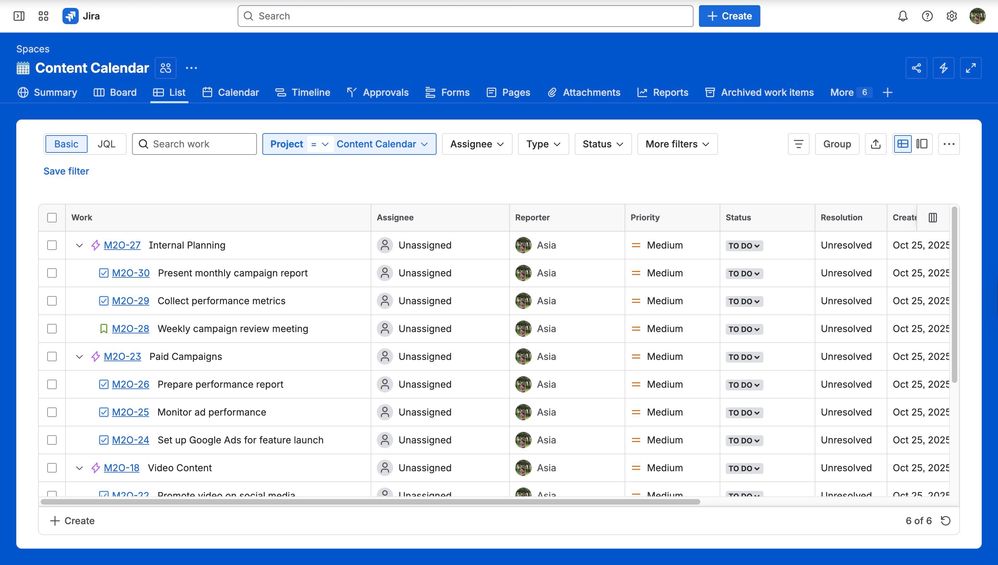Click the Save filter link
The height and width of the screenshot is (565, 998).
click(66, 171)
